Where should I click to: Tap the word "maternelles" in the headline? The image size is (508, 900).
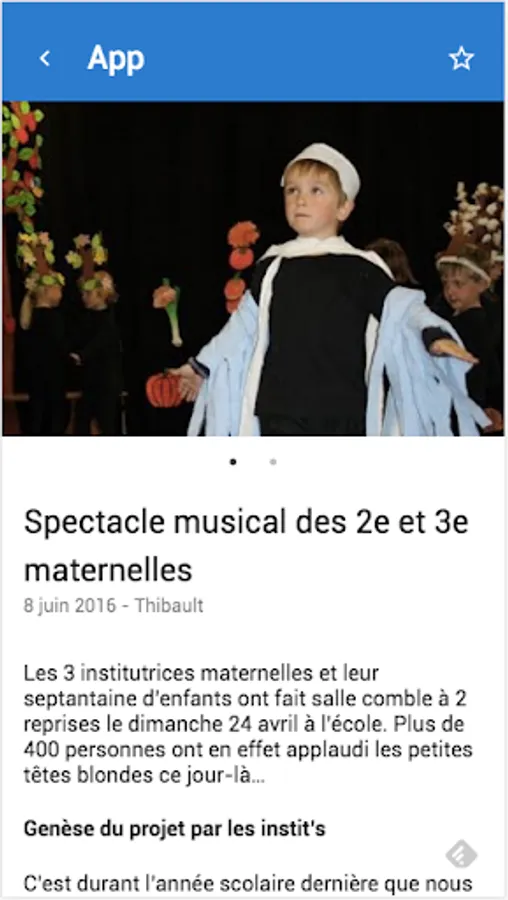click(x=108, y=569)
